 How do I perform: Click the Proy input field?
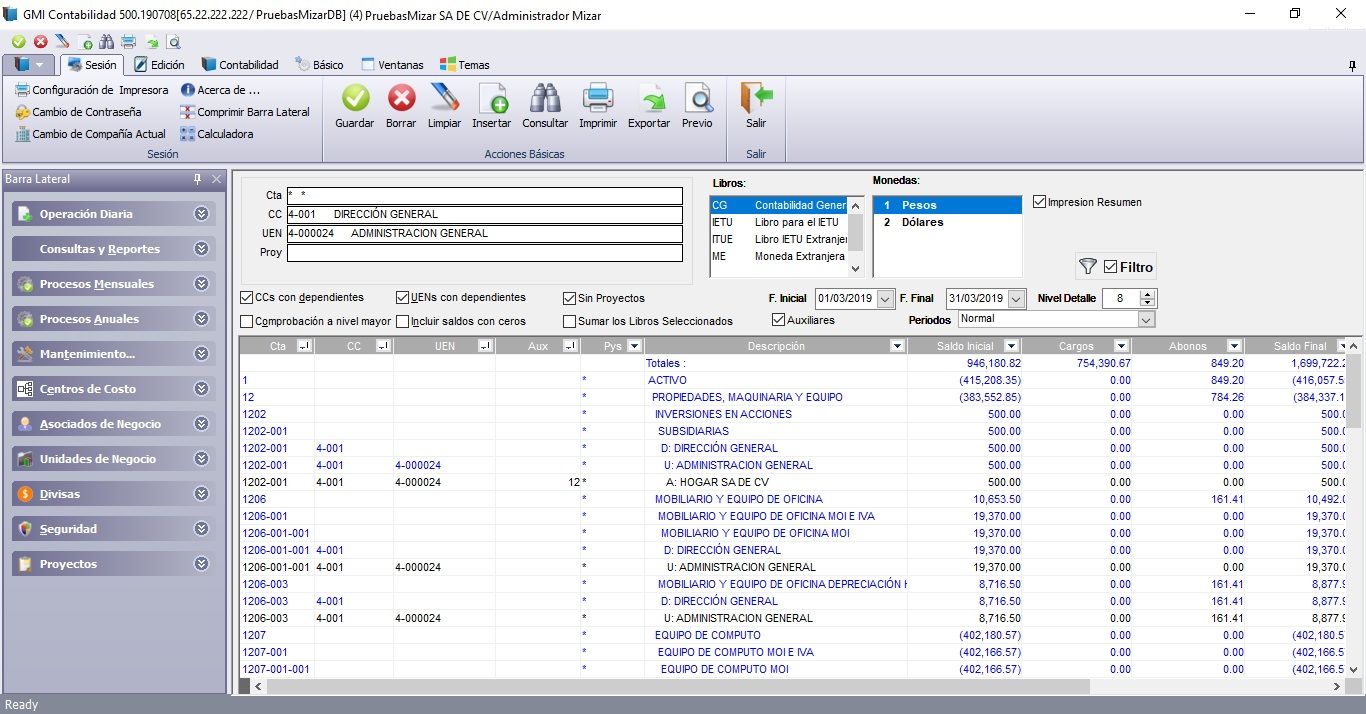tap(484, 252)
